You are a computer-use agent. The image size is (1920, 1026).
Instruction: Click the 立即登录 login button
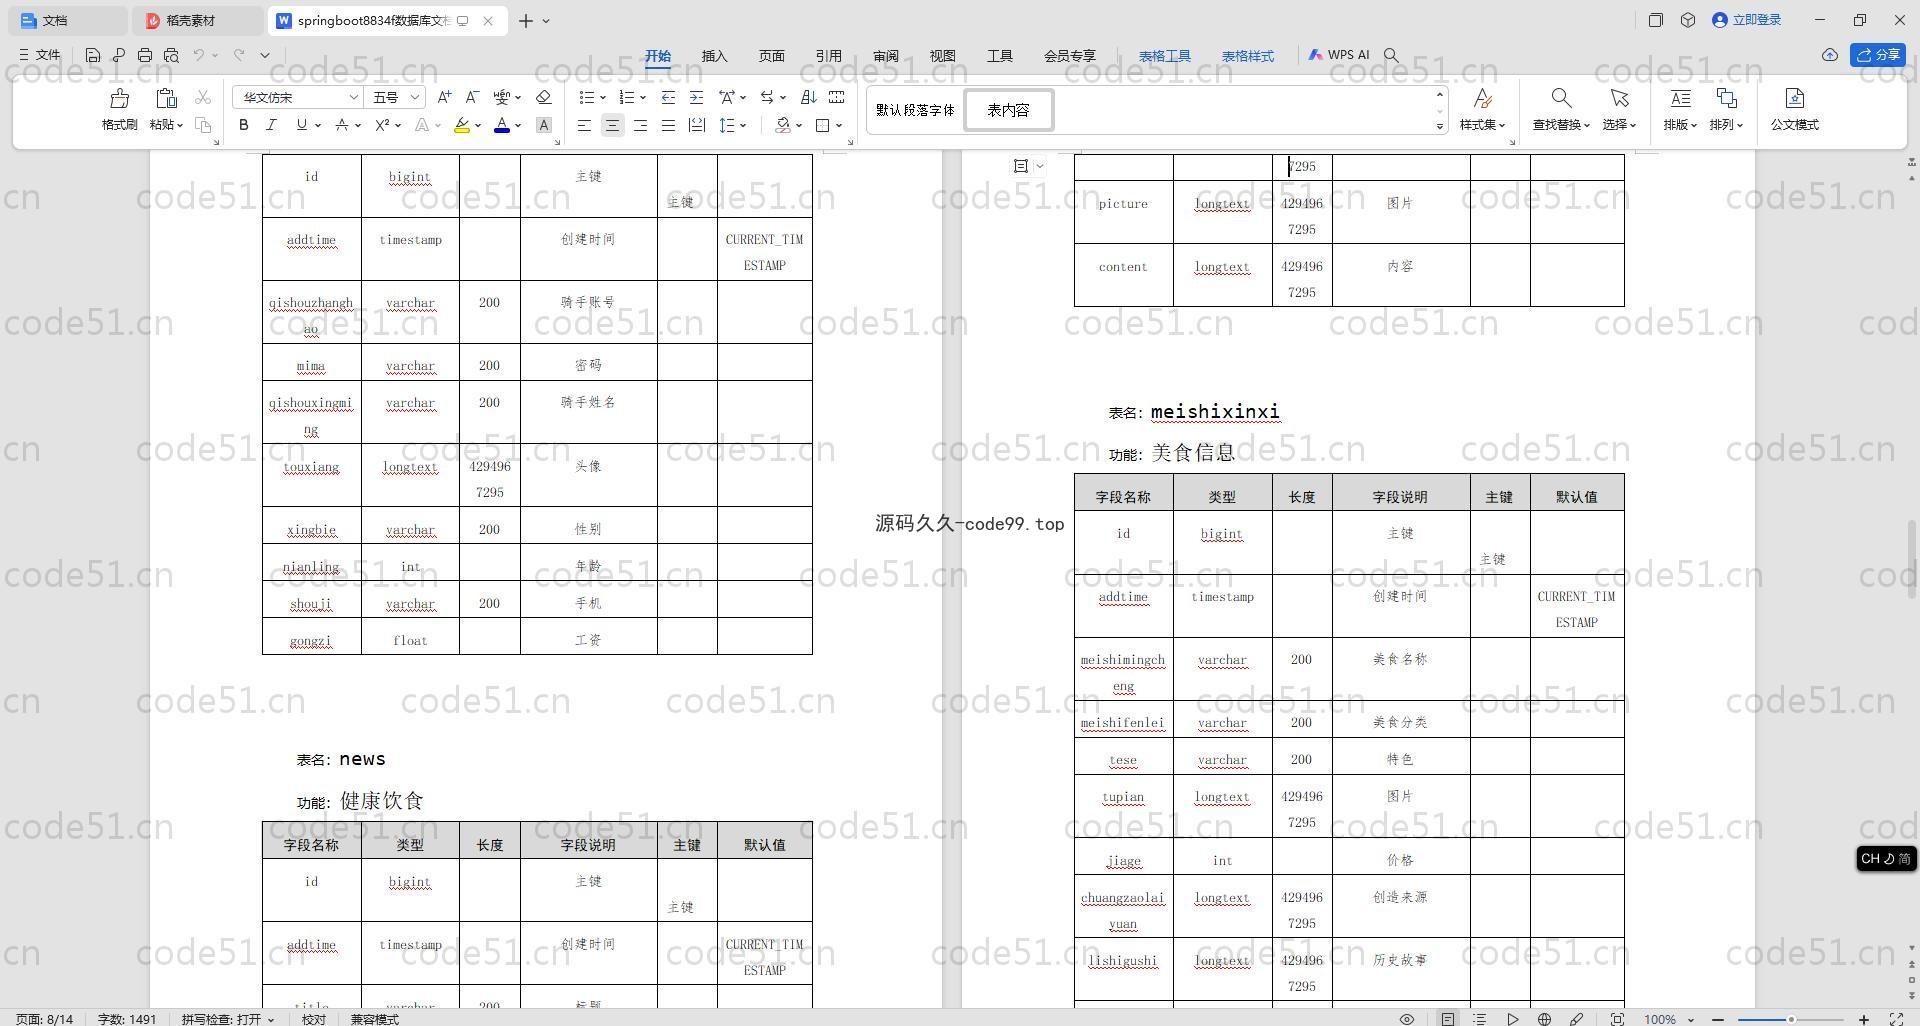pyautogui.click(x=1747, y=20)
